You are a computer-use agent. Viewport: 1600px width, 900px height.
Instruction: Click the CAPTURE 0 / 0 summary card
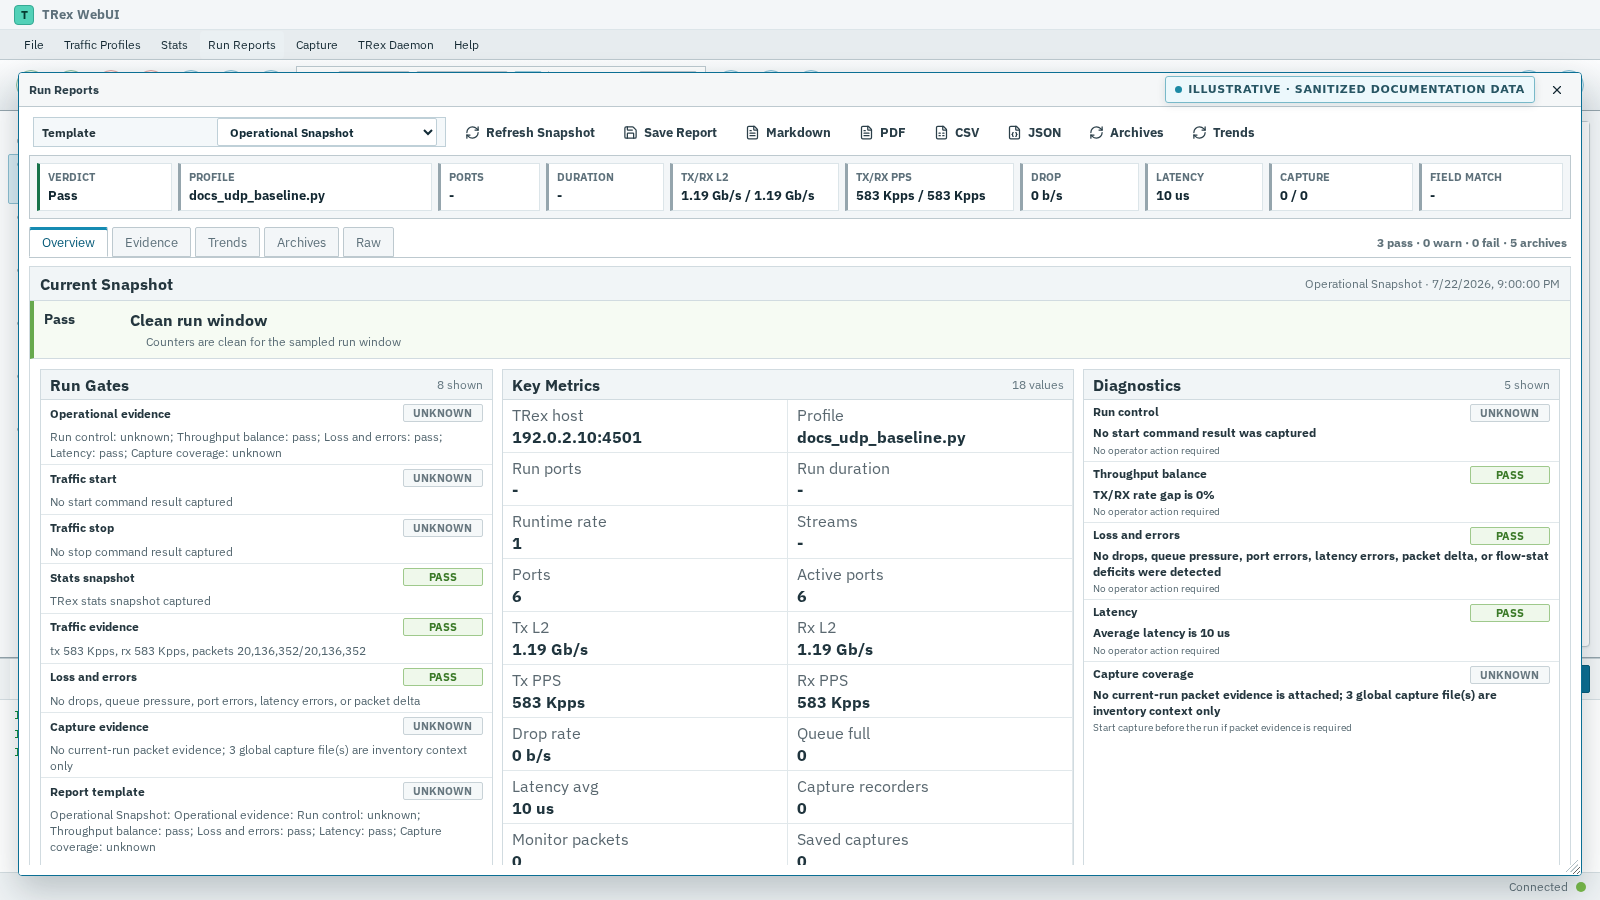(1341, 187)
